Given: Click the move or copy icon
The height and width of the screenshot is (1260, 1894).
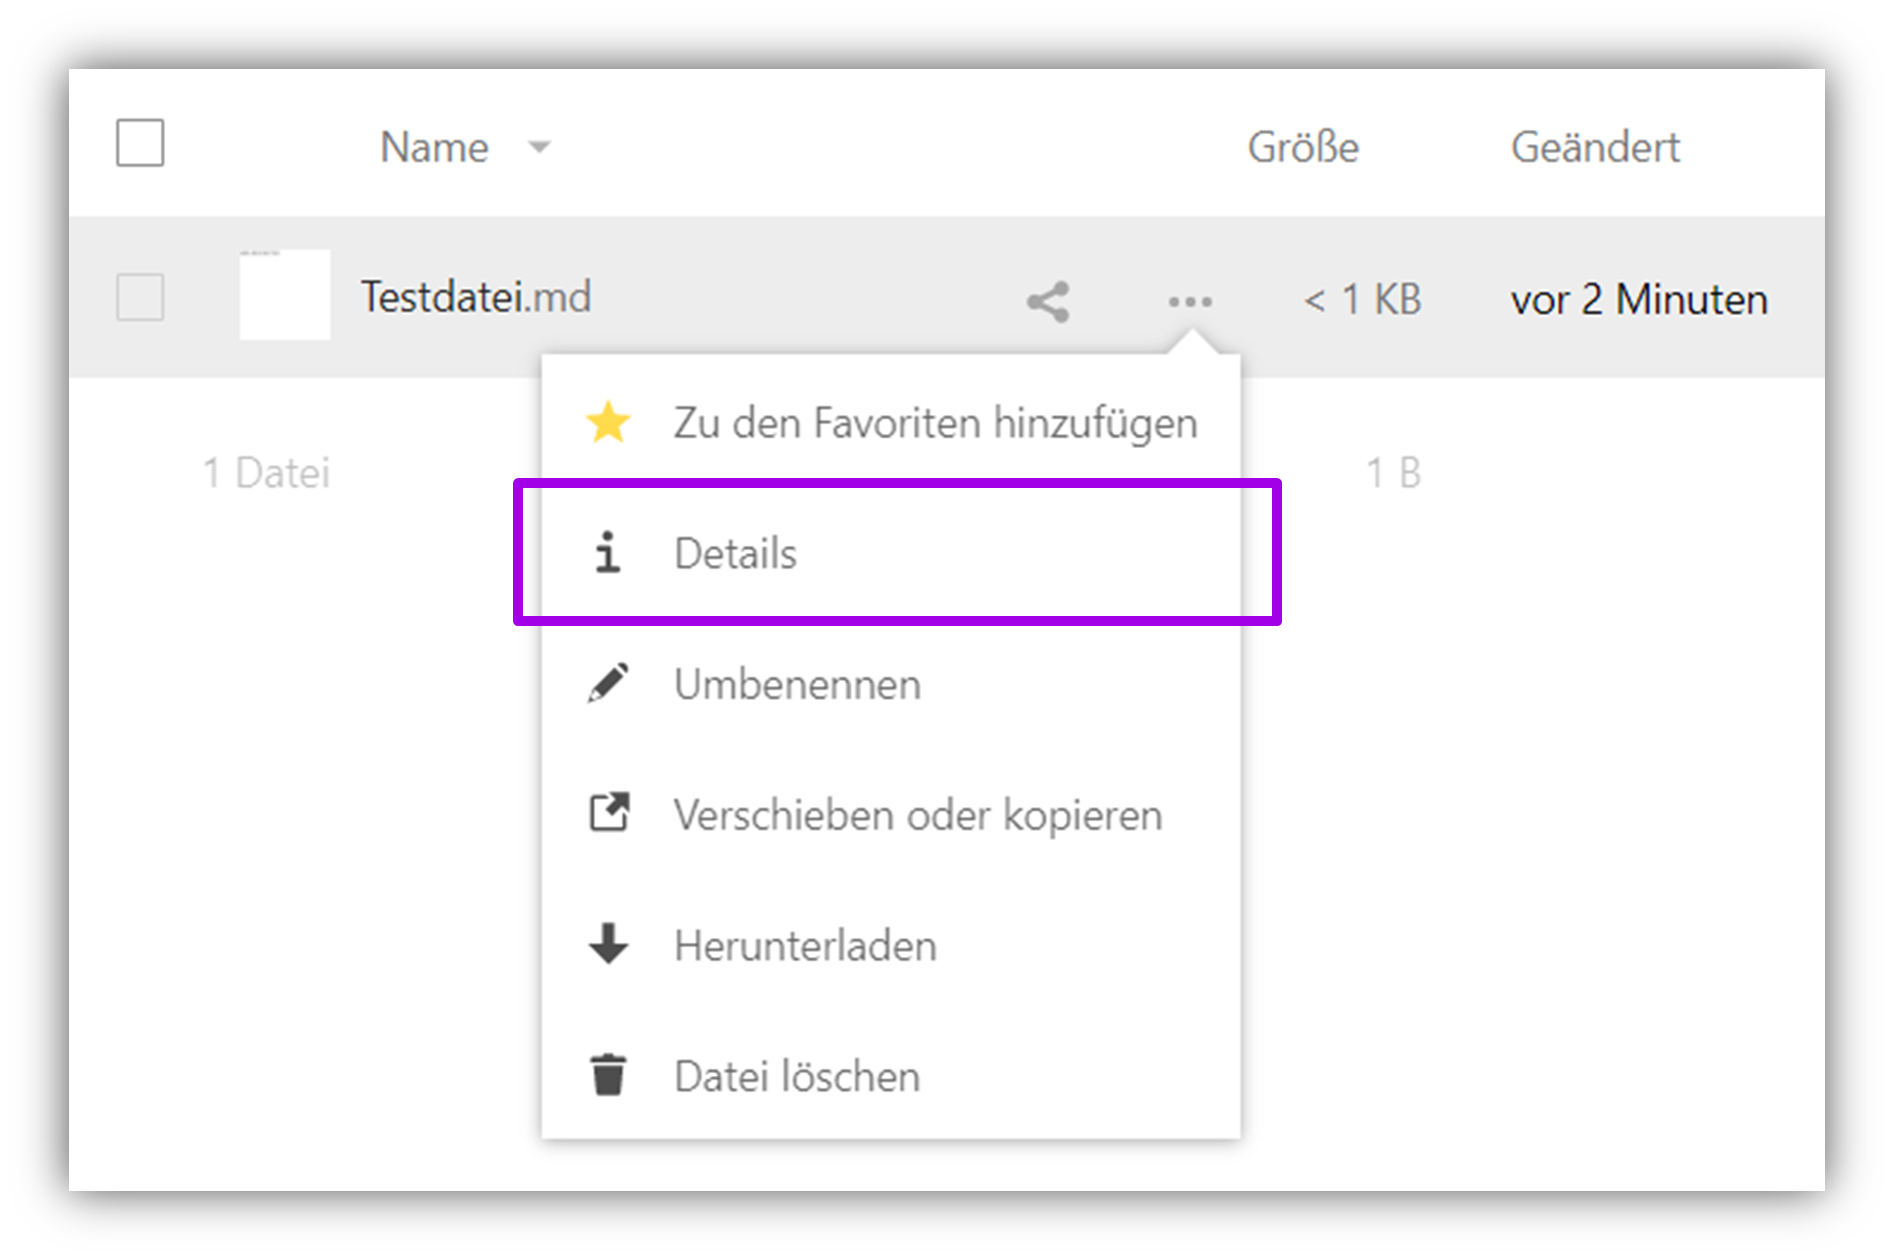Looking at the screenshot, I should click(608, 814).
